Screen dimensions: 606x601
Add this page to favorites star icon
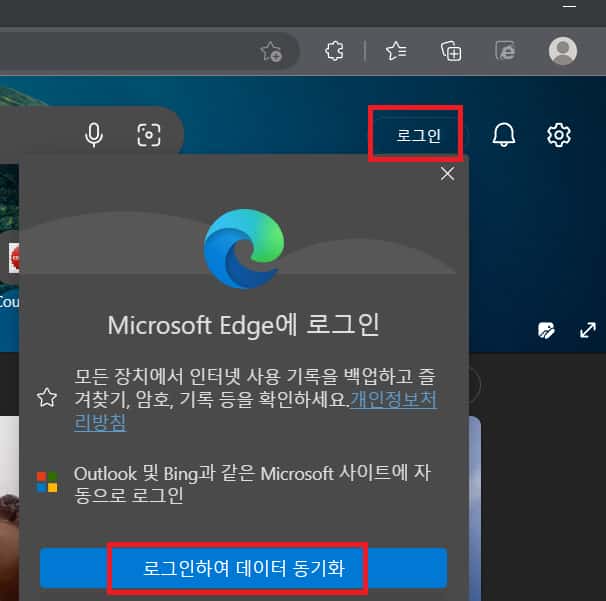click(271, 51)
